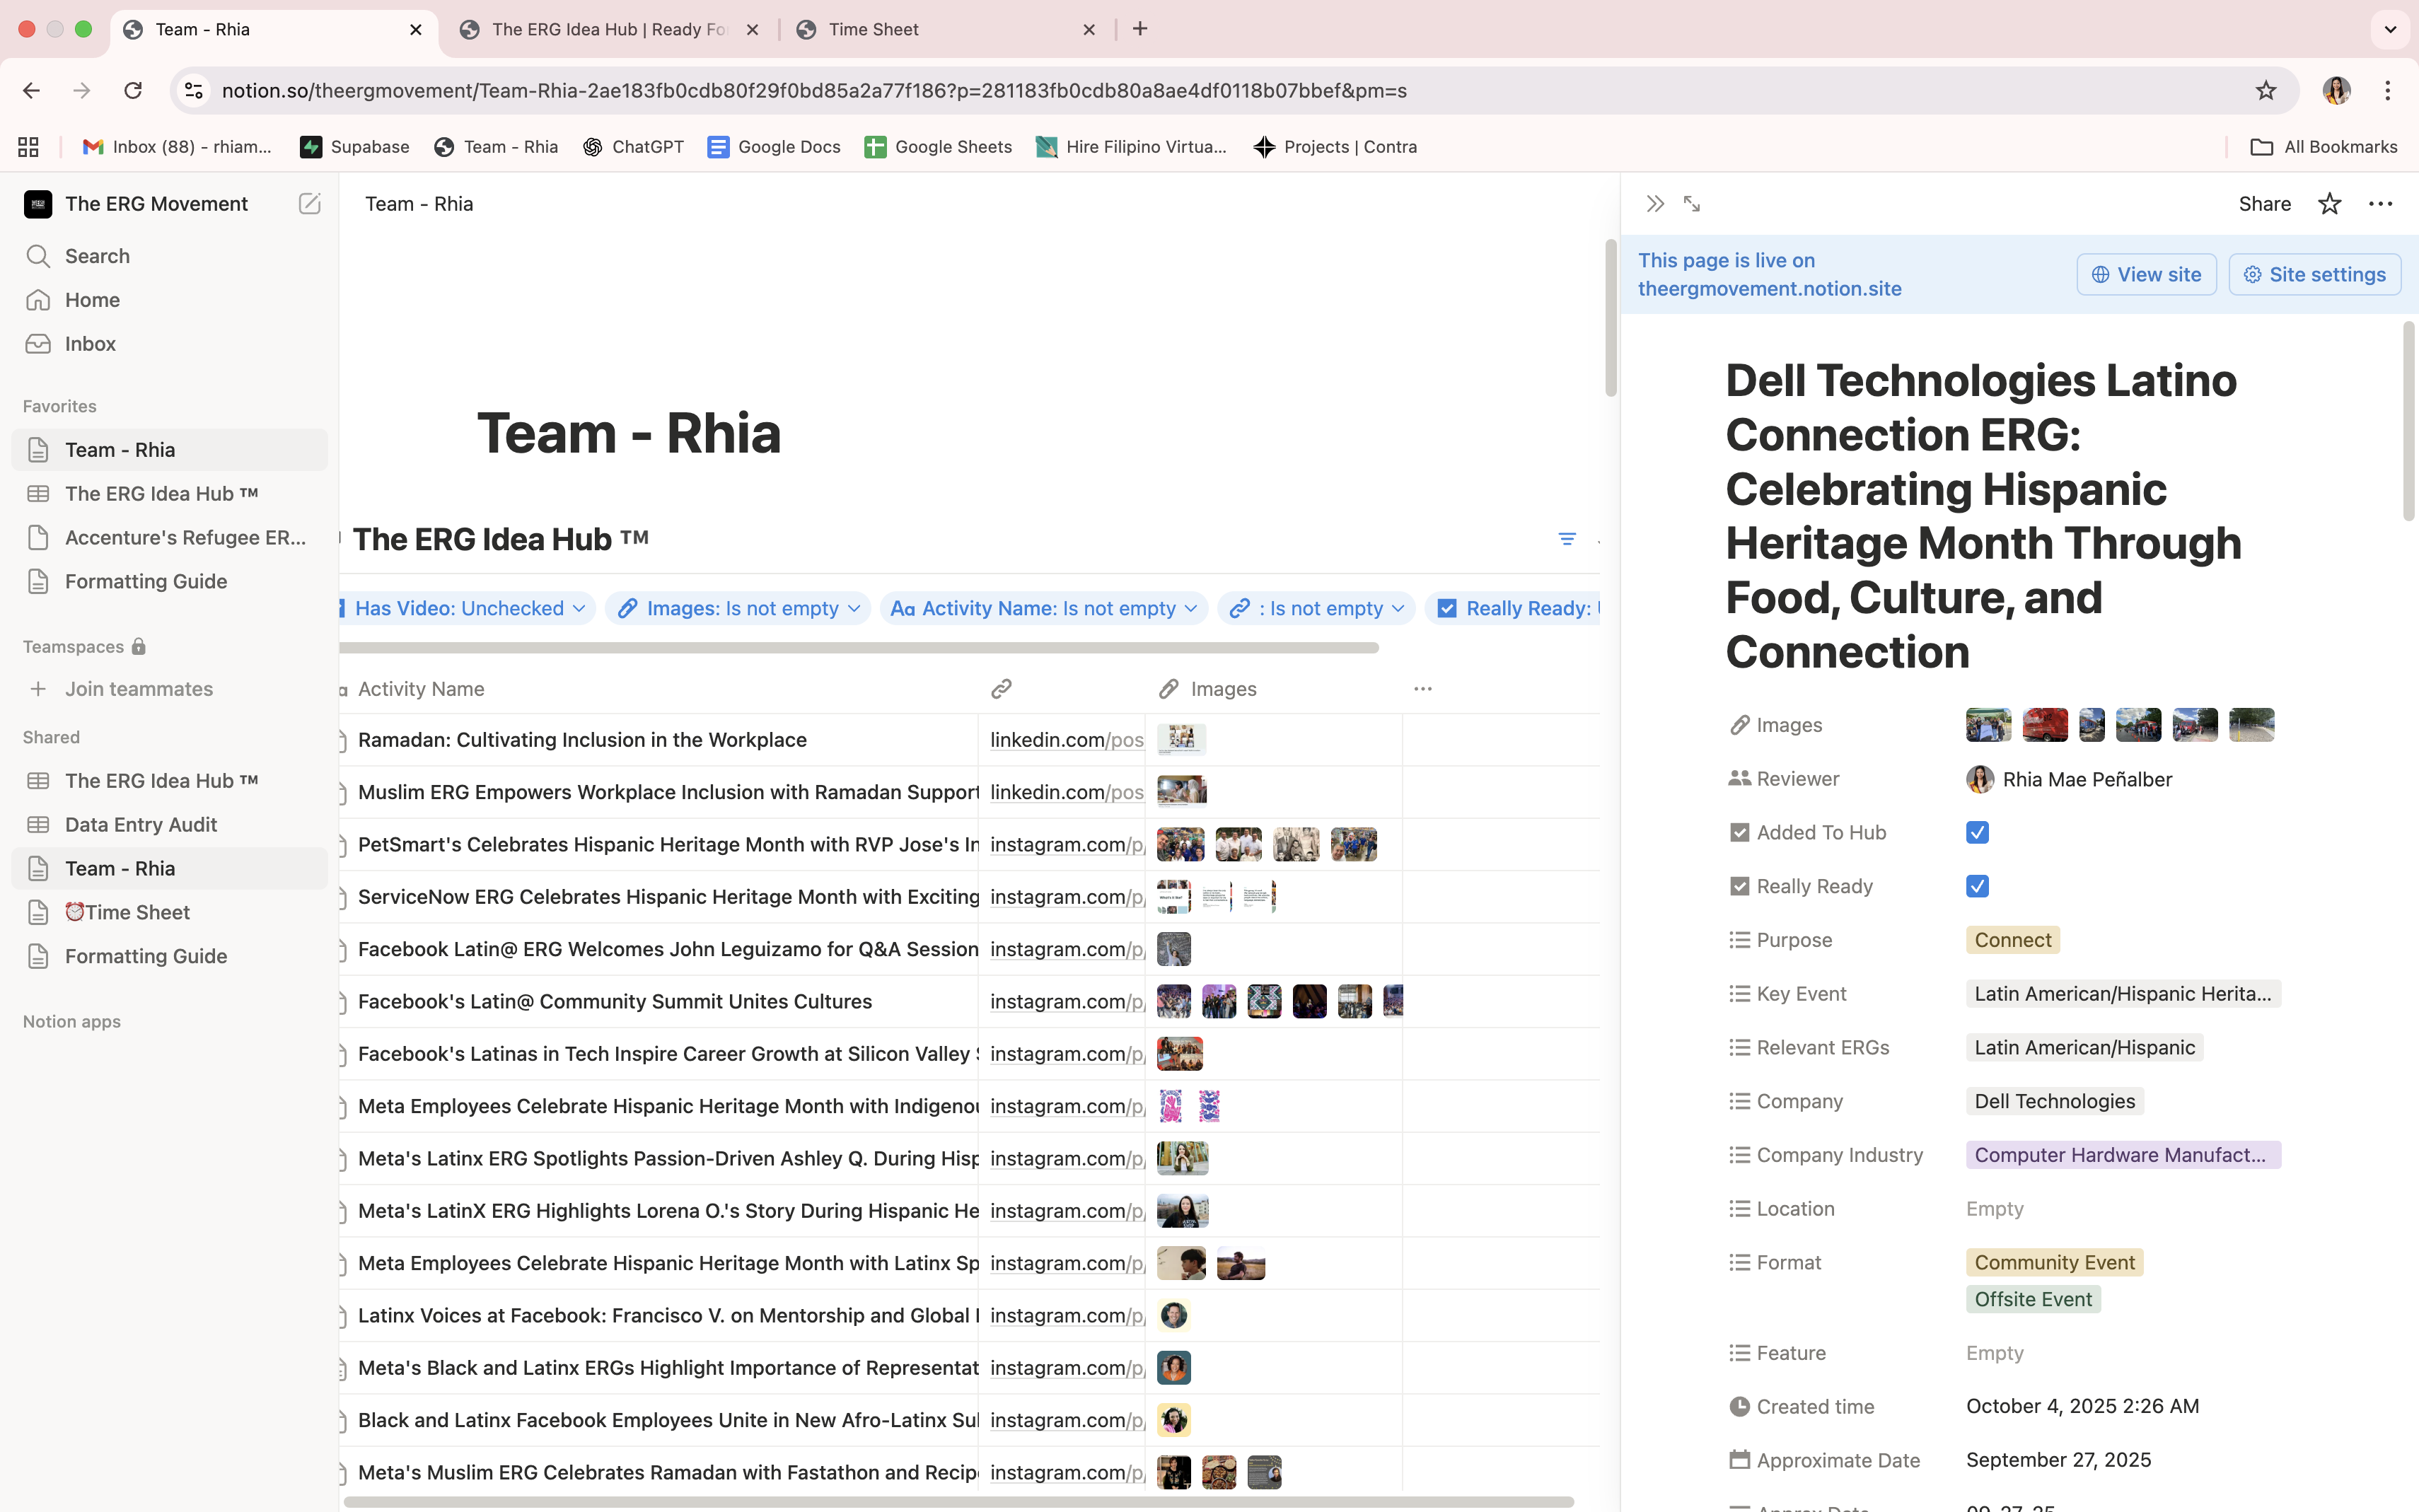Click the View site button
The width and height of the screenshot is (2419, 1512).
2146,274
